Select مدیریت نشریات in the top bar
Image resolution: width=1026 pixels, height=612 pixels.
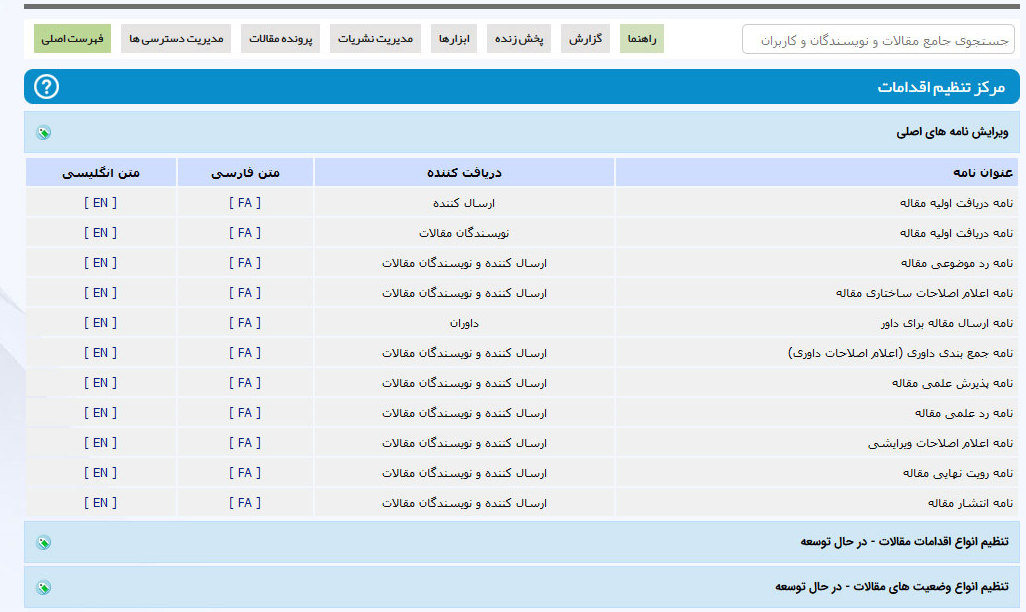point(375,39)
